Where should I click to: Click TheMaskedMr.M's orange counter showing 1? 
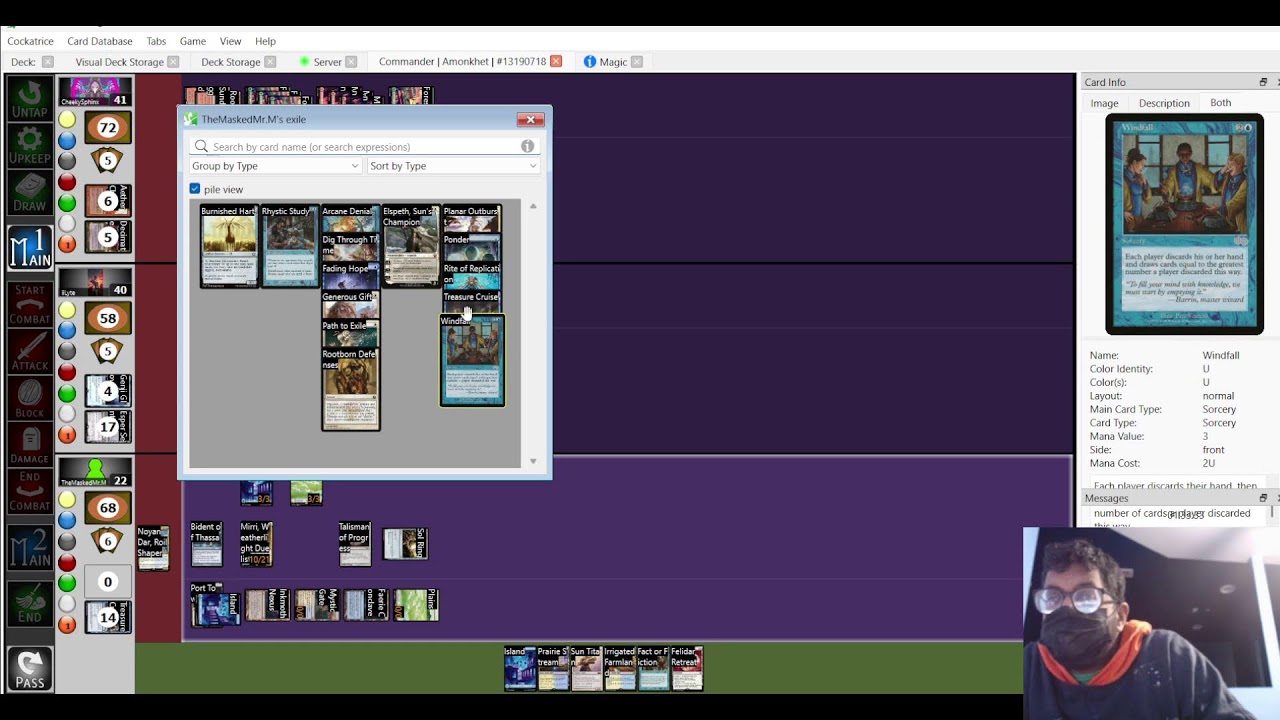pyautogui.click(x=67, y=625)
